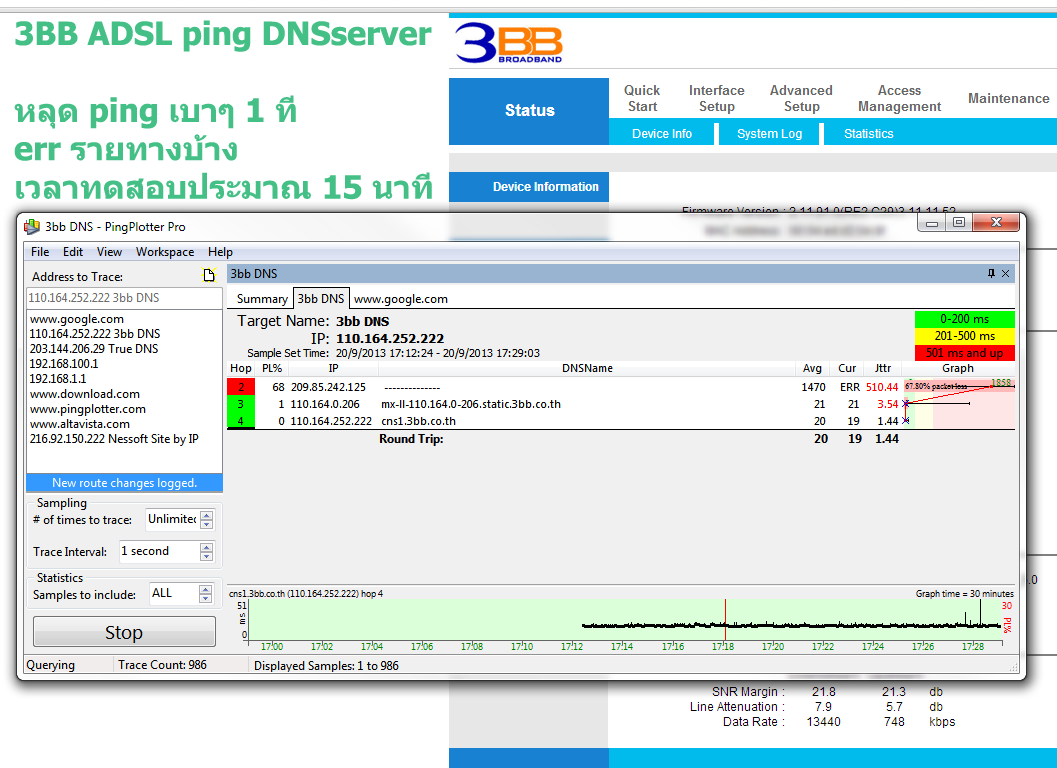The height and width of the screenshot is (768, 1057).
Task: Open the Trace Interval combo box
Action: pyautogui.click(x=206, y=552)
